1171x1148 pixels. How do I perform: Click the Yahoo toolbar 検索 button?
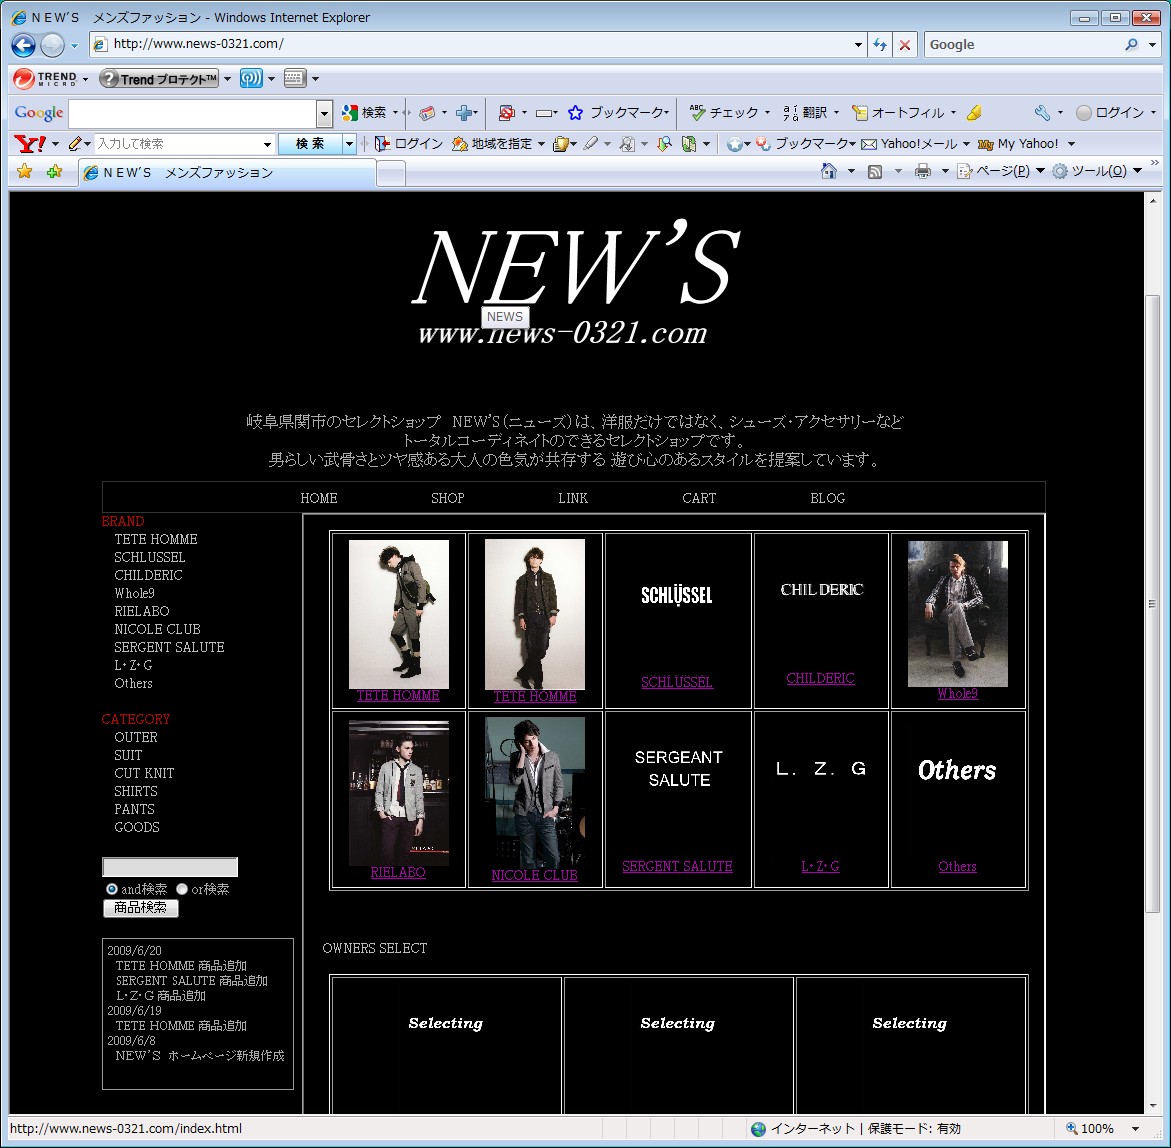click(310, 143)
